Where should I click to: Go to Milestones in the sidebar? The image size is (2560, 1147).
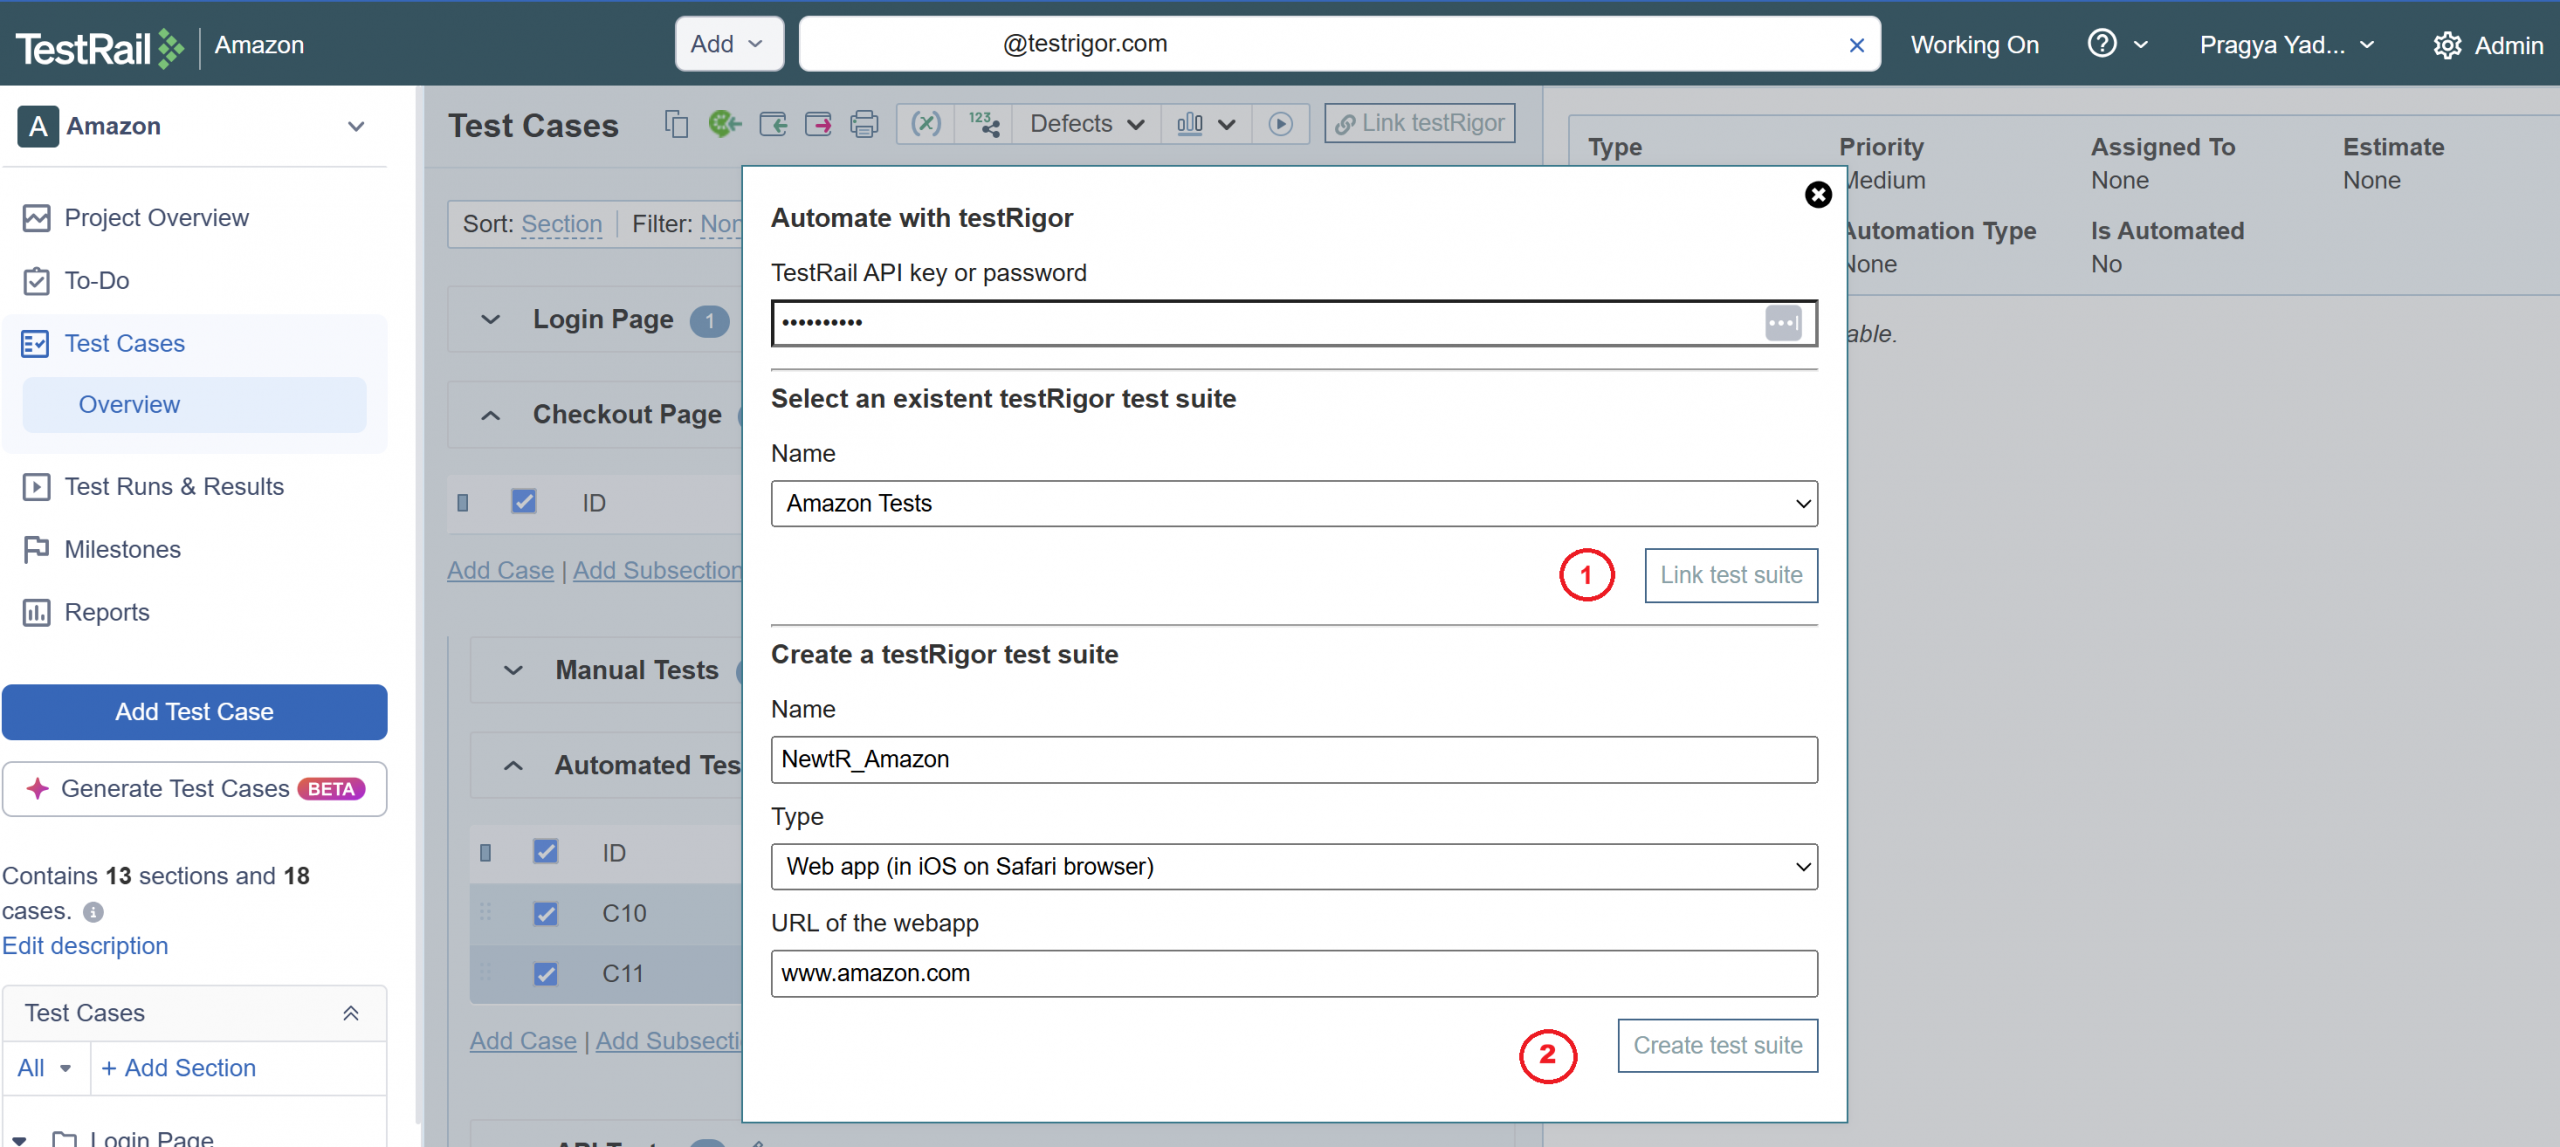122,550
